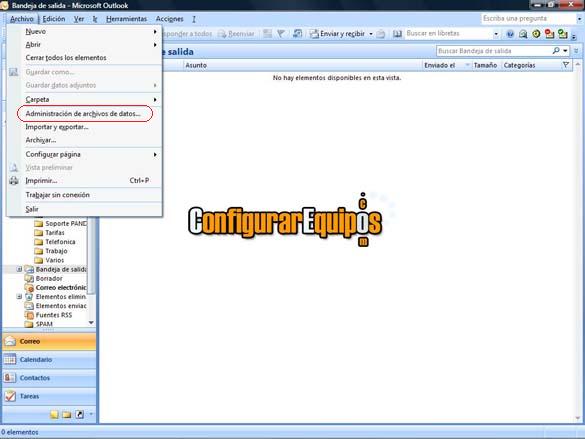This screenshot has height=439, width=585.
Task: Select the Varios folder
Action: click(x=49, y=260)
